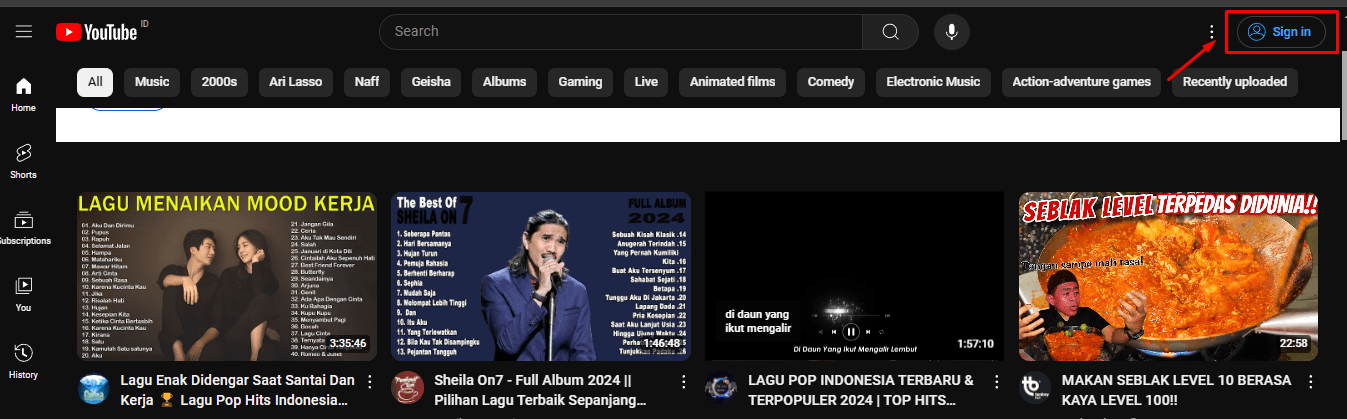Open The Best Of Sheila On 7 thumbnail

[x=541, y=276]
